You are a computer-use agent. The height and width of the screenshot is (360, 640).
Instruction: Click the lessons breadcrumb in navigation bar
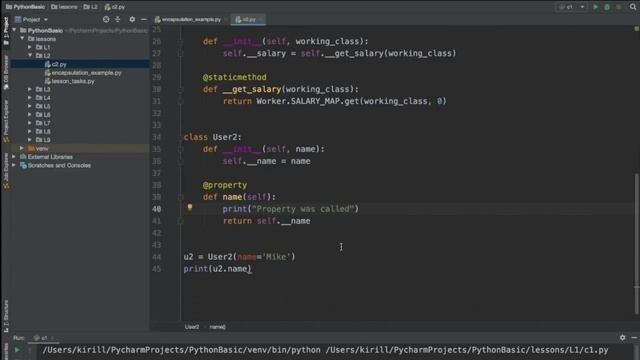pyautogui.click(x=64, y=7)
